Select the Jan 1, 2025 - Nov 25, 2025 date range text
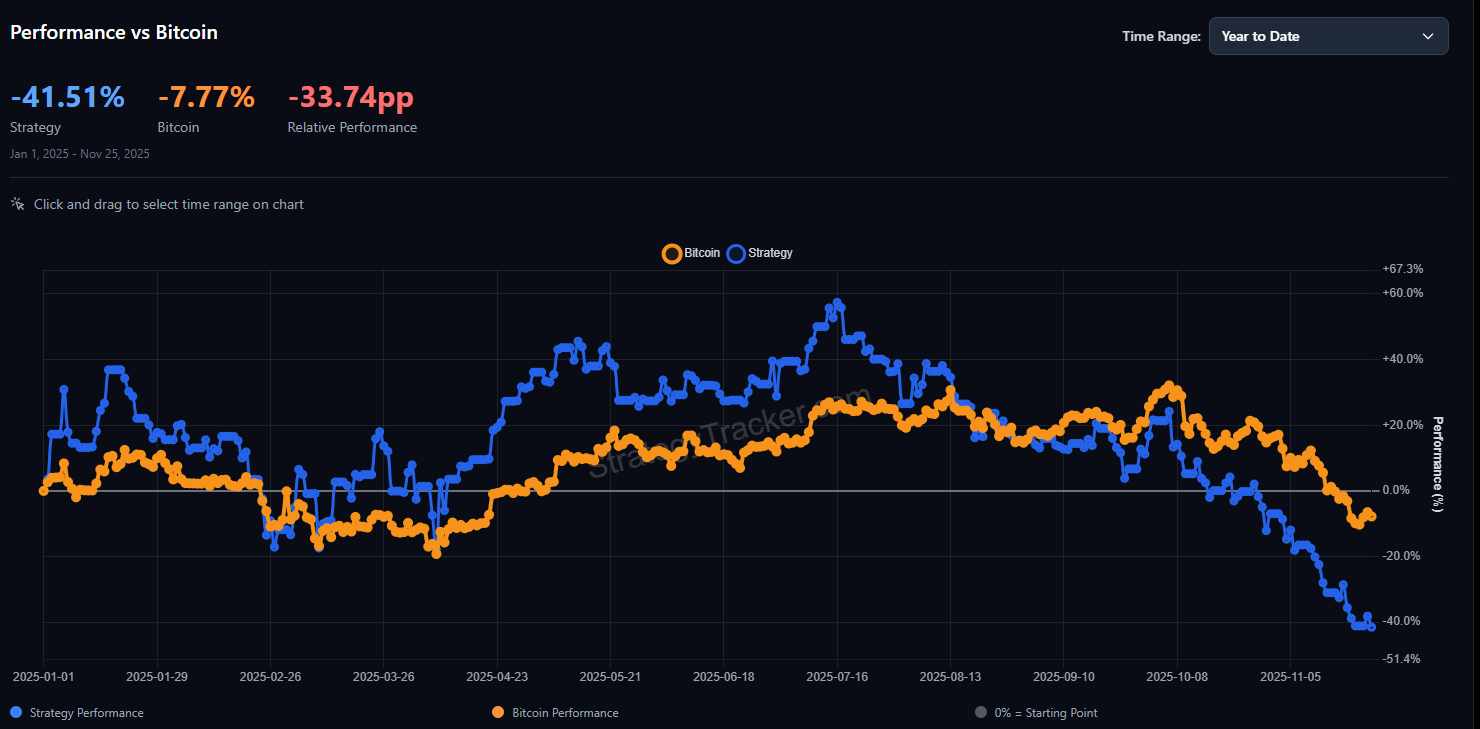Viewport: 1480px width, 729px height. click(x=79, y=153)
